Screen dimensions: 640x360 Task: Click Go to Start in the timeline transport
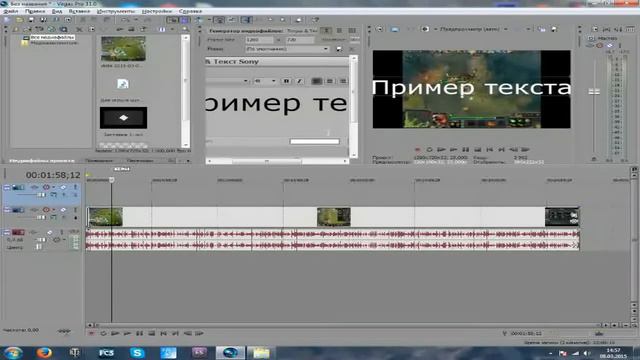[163, 333]
